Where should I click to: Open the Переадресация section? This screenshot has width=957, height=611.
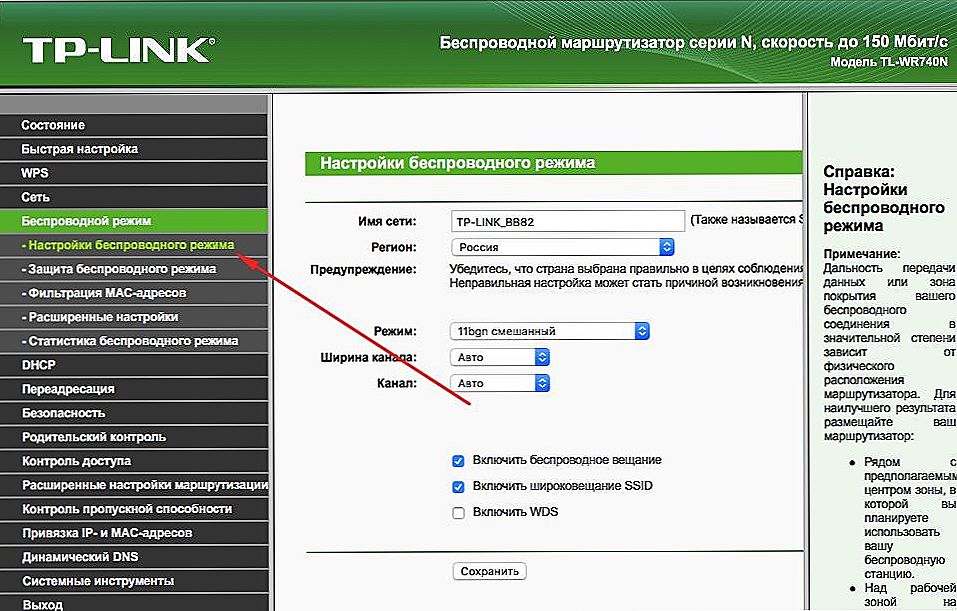click(x=134, y=389)
